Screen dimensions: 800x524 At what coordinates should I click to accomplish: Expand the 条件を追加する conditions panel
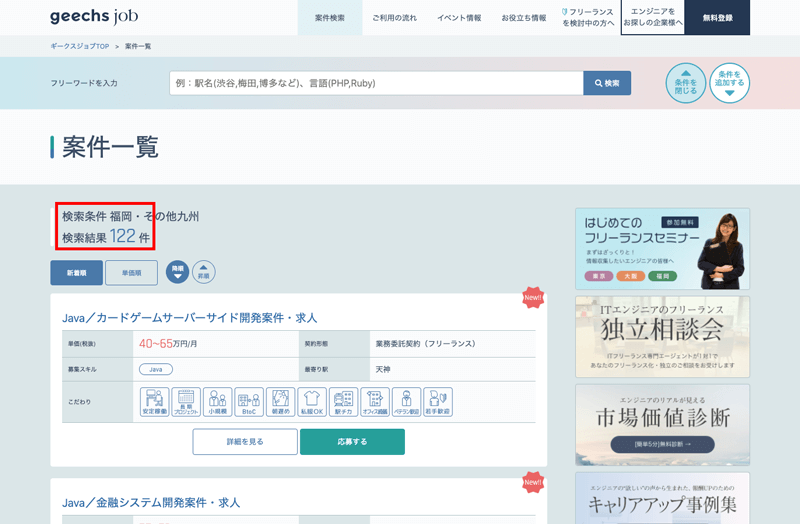point(730,83)
